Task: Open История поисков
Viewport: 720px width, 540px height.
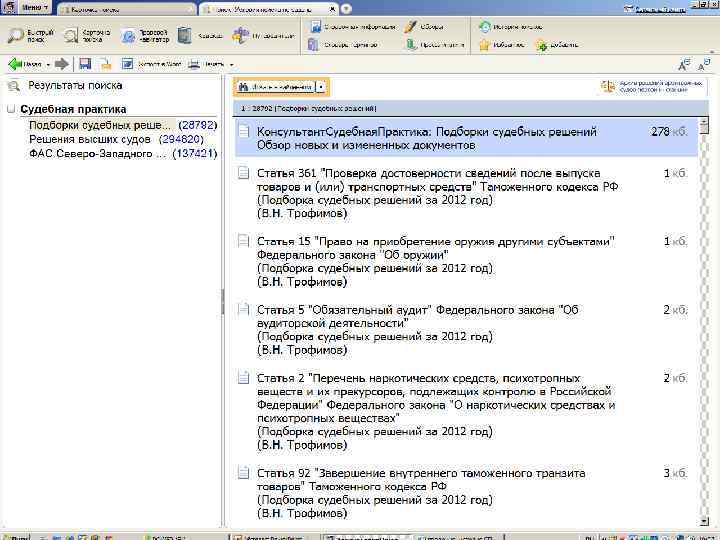Action: 511,27
